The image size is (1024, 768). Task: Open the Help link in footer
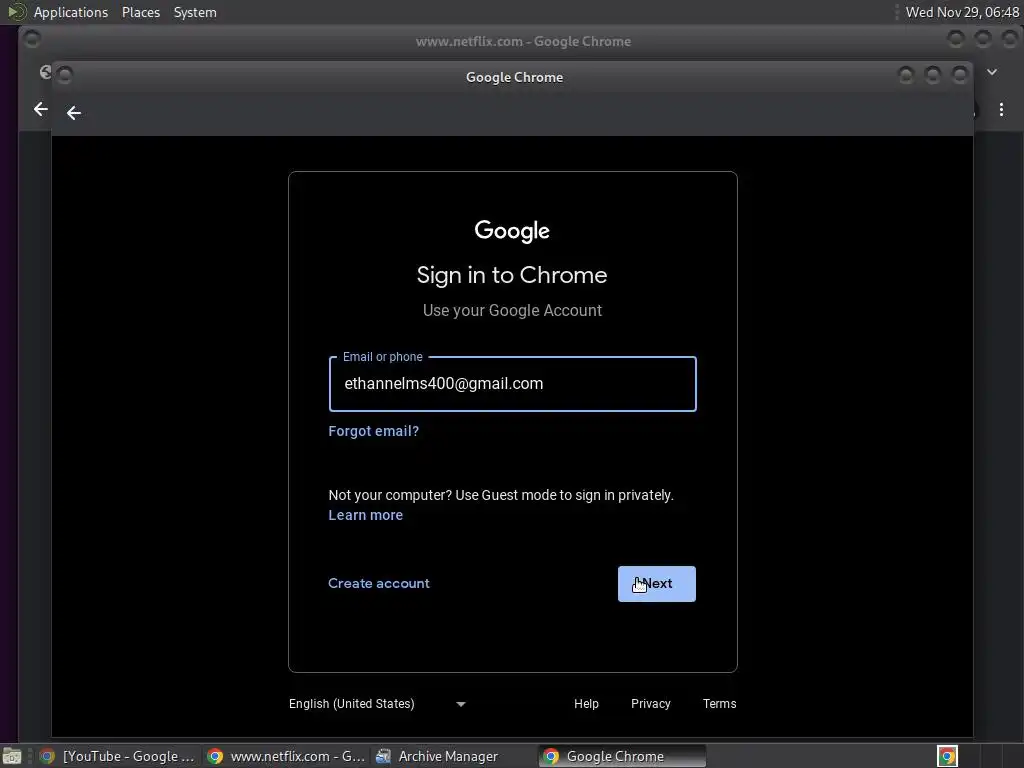586,703
